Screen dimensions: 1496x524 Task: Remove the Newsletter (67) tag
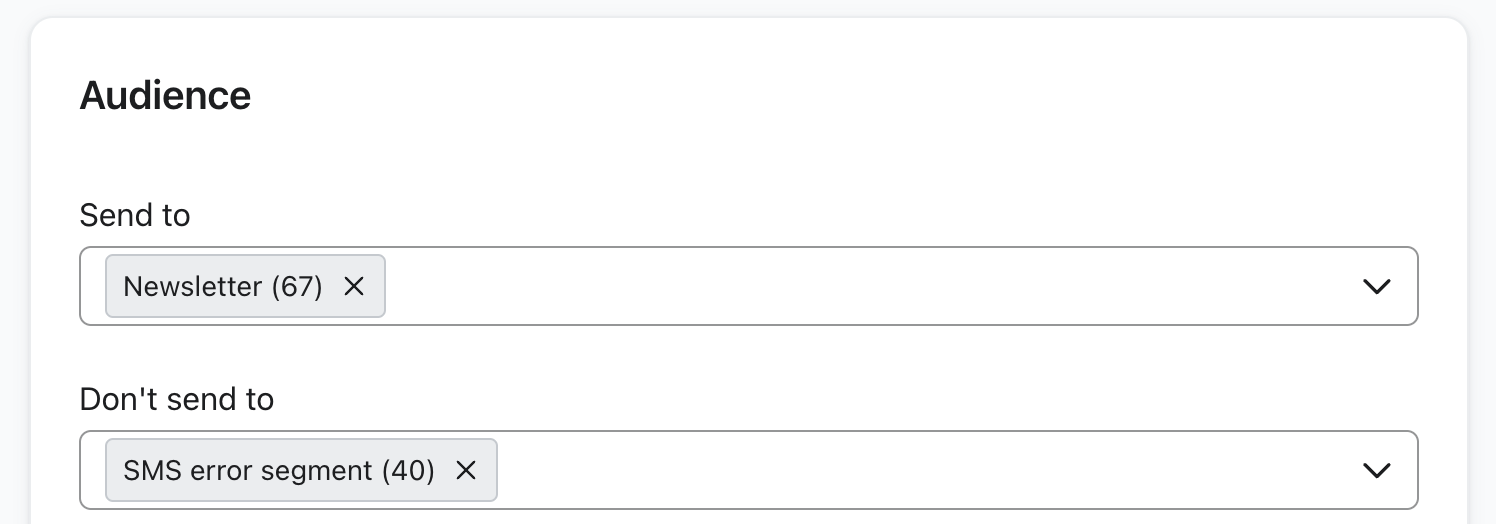[354, 287]
